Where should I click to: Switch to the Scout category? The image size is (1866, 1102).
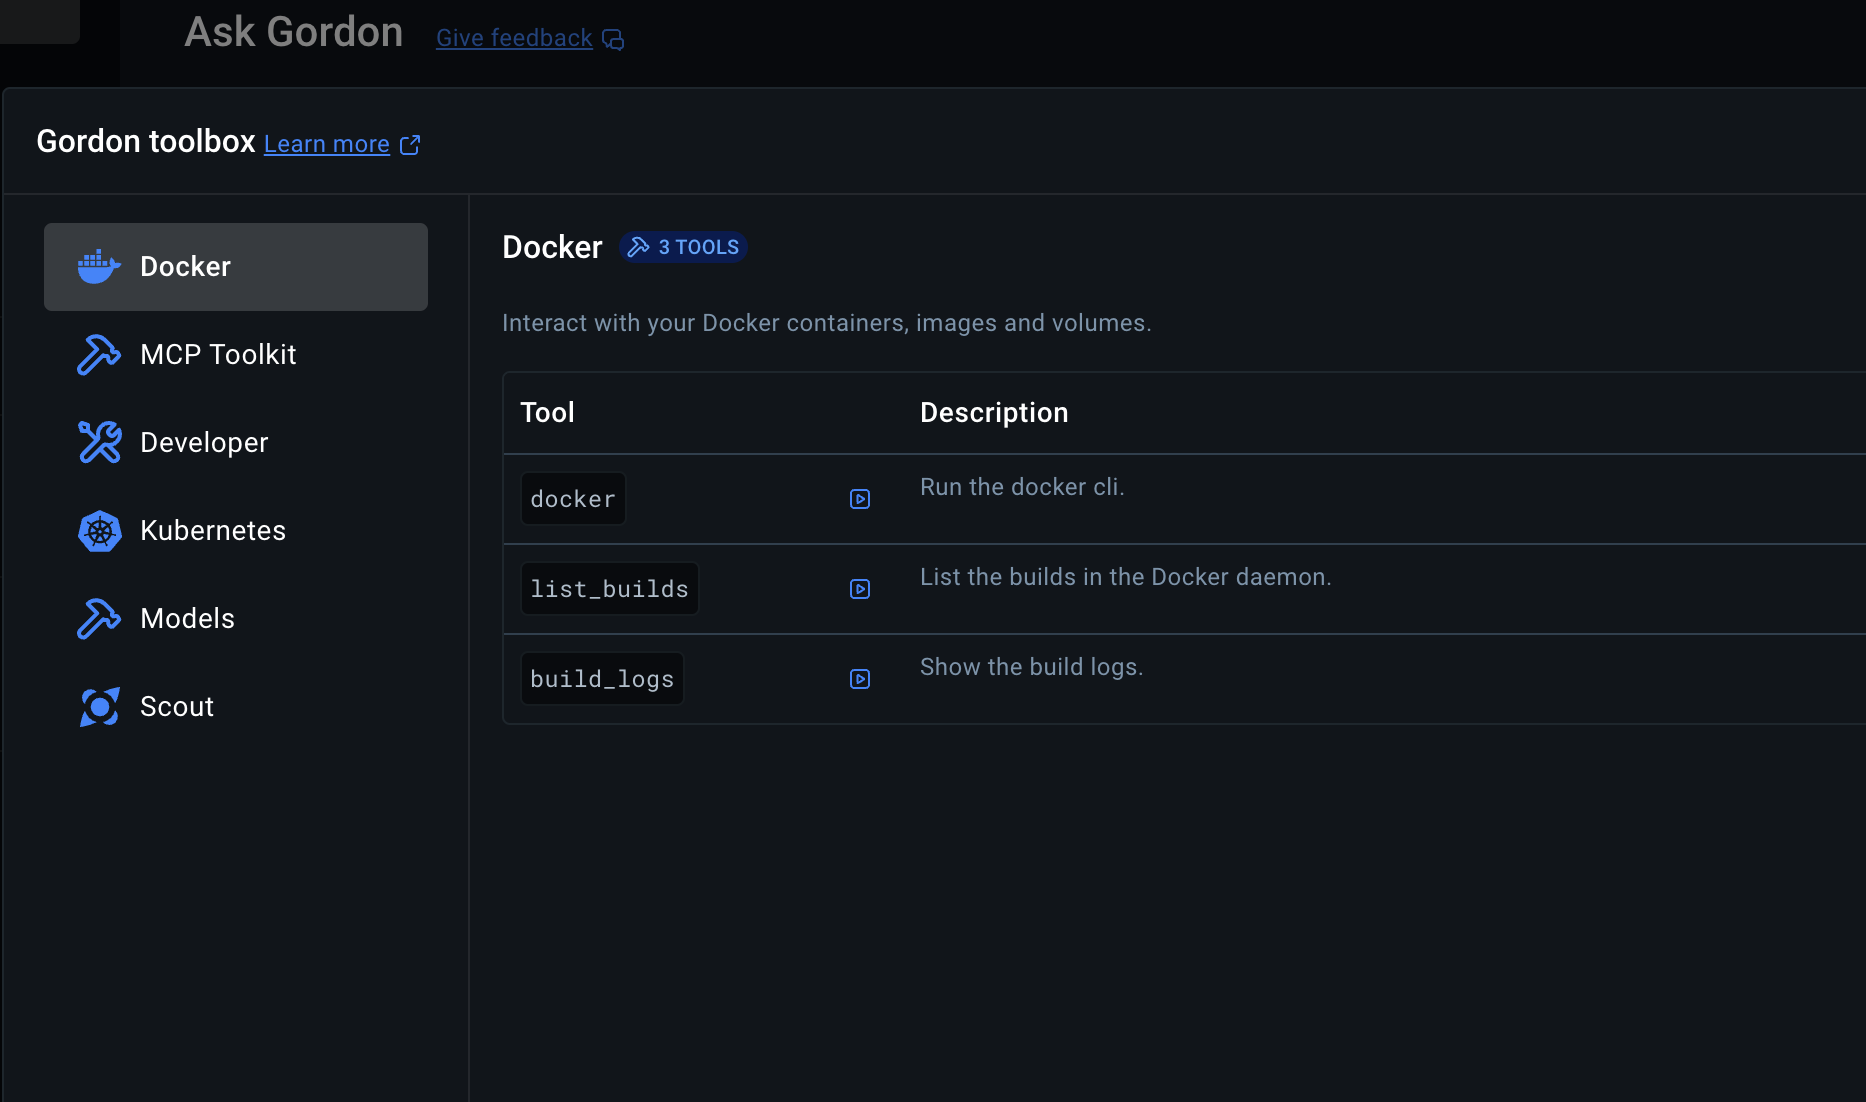[x=236, y=707]
